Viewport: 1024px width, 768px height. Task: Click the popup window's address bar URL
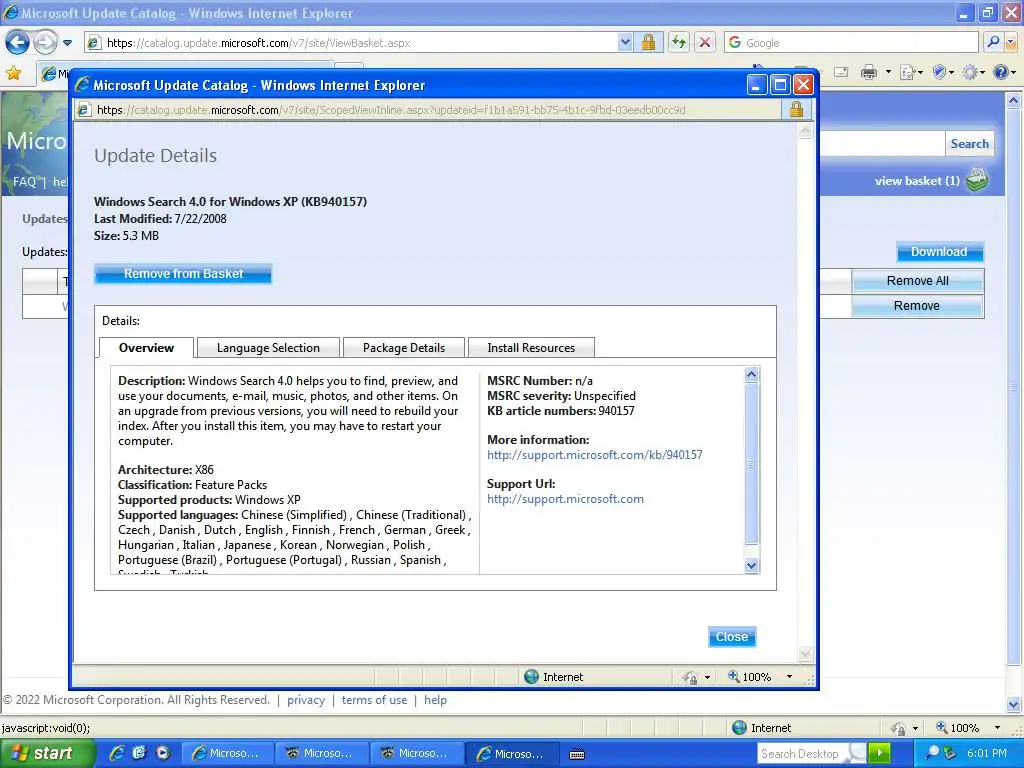391,110
